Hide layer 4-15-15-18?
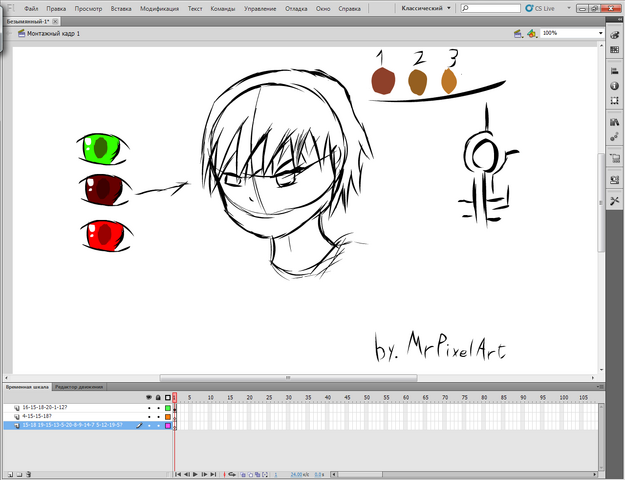 [149, 417]
